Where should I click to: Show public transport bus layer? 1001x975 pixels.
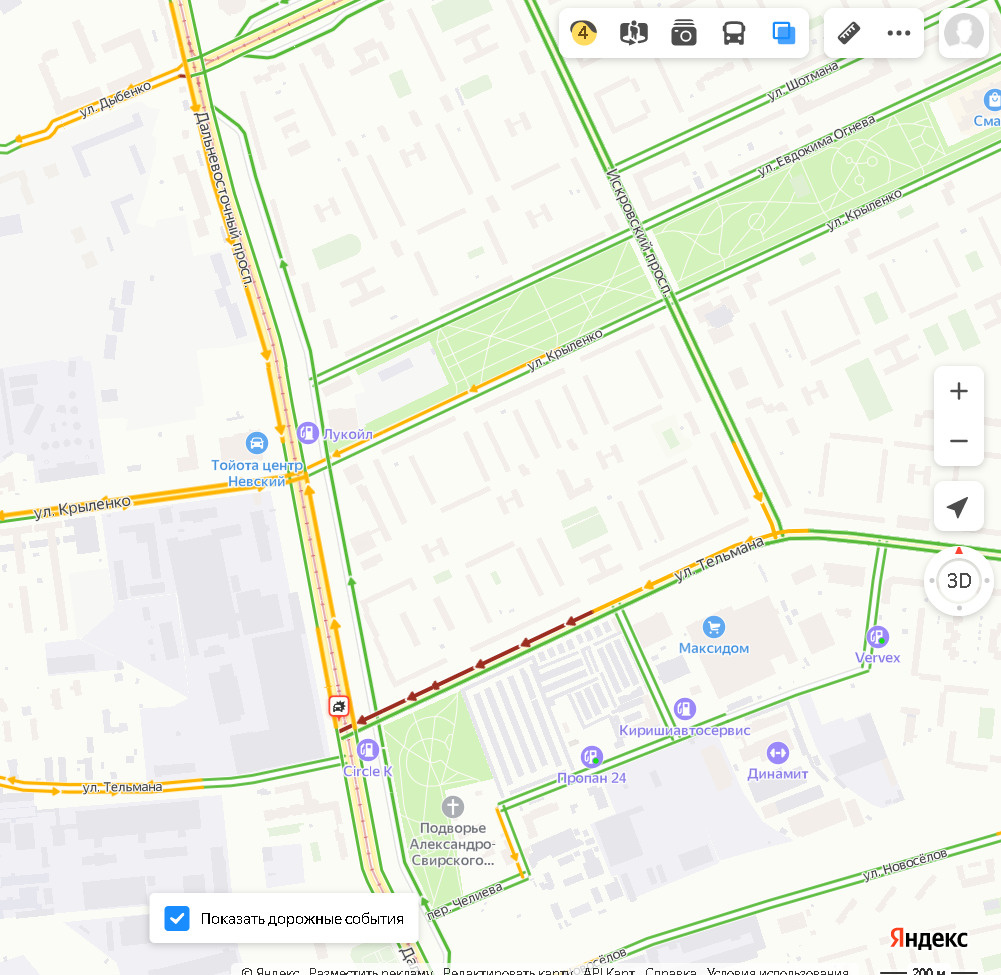734,33
